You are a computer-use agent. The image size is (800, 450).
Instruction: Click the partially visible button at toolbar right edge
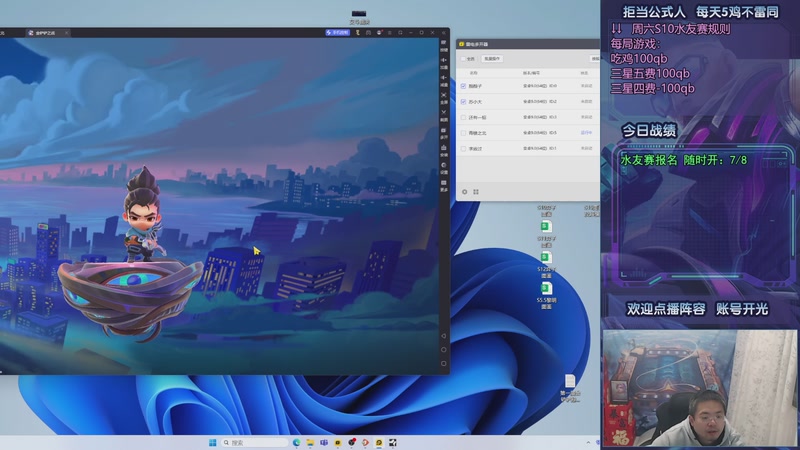tap(595, 59)
